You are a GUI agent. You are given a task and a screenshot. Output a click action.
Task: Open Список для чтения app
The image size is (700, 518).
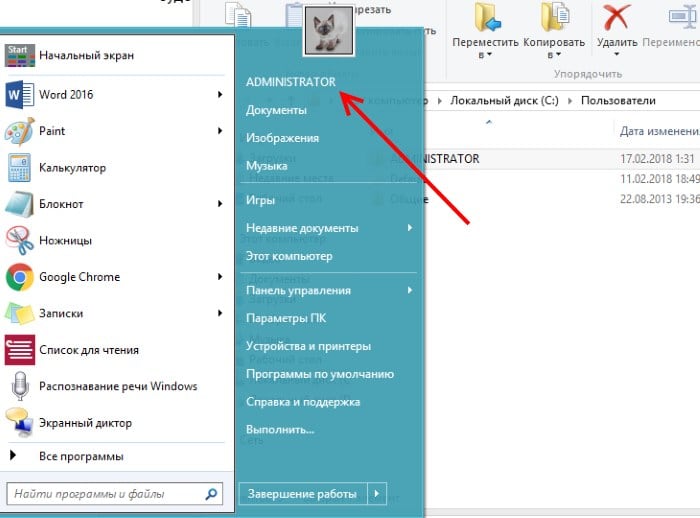[x=88, y=350]
